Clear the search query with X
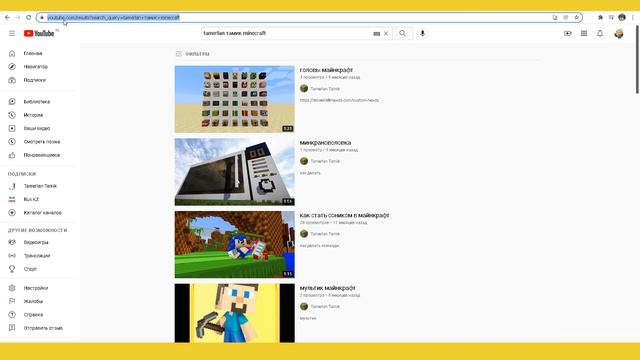 [386, 33]
